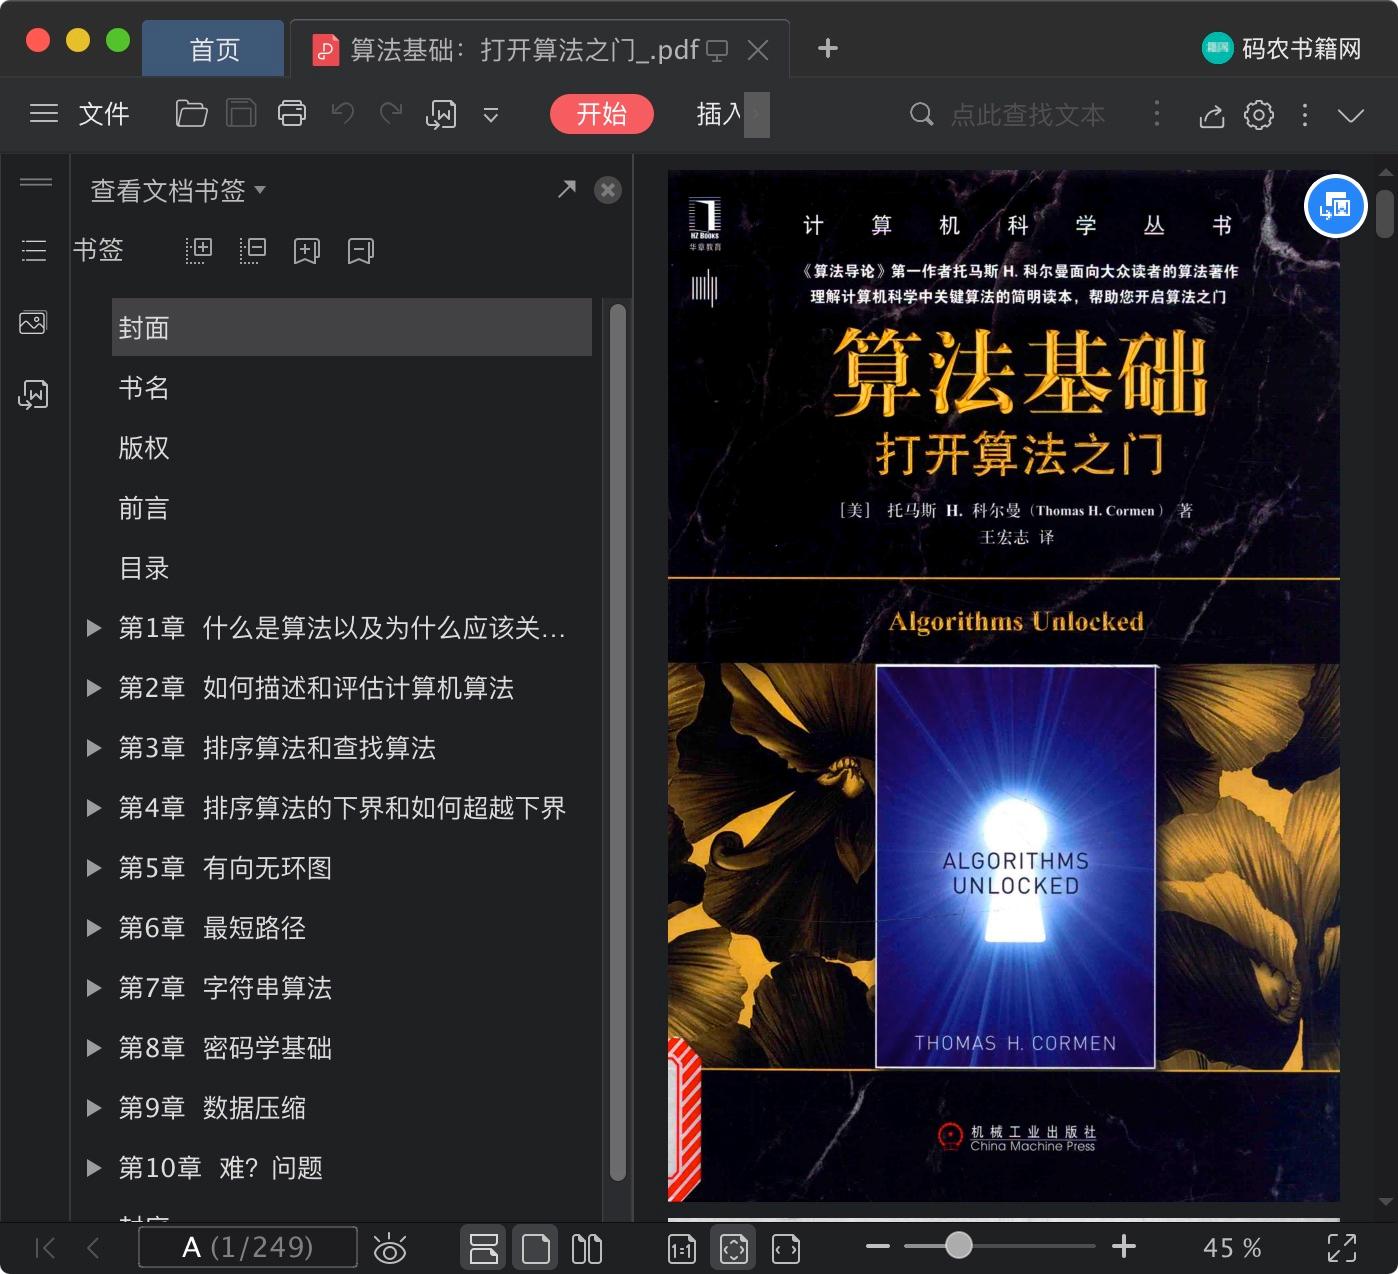Click the share icon in top bar
Image resolution: width=1398 pixels, height=1274 pixels.
[1212, 115]
